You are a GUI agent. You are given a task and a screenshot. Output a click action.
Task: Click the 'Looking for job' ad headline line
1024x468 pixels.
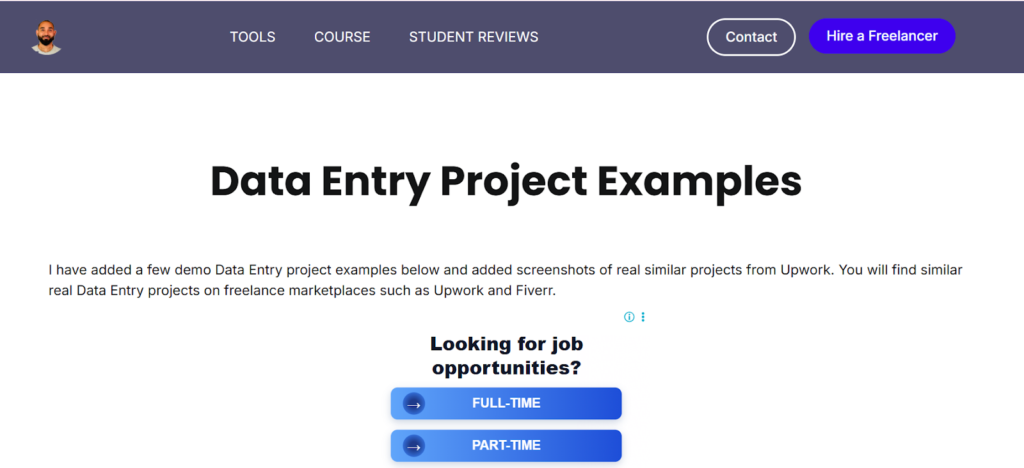[506, 345]
